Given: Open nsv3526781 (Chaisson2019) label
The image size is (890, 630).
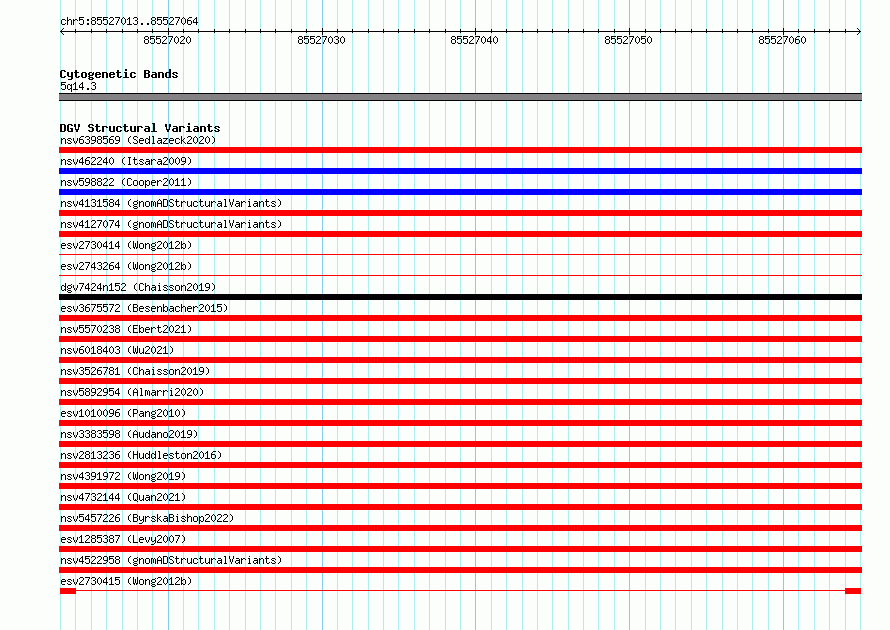Looking at the screenshot, I should point(135,371).
